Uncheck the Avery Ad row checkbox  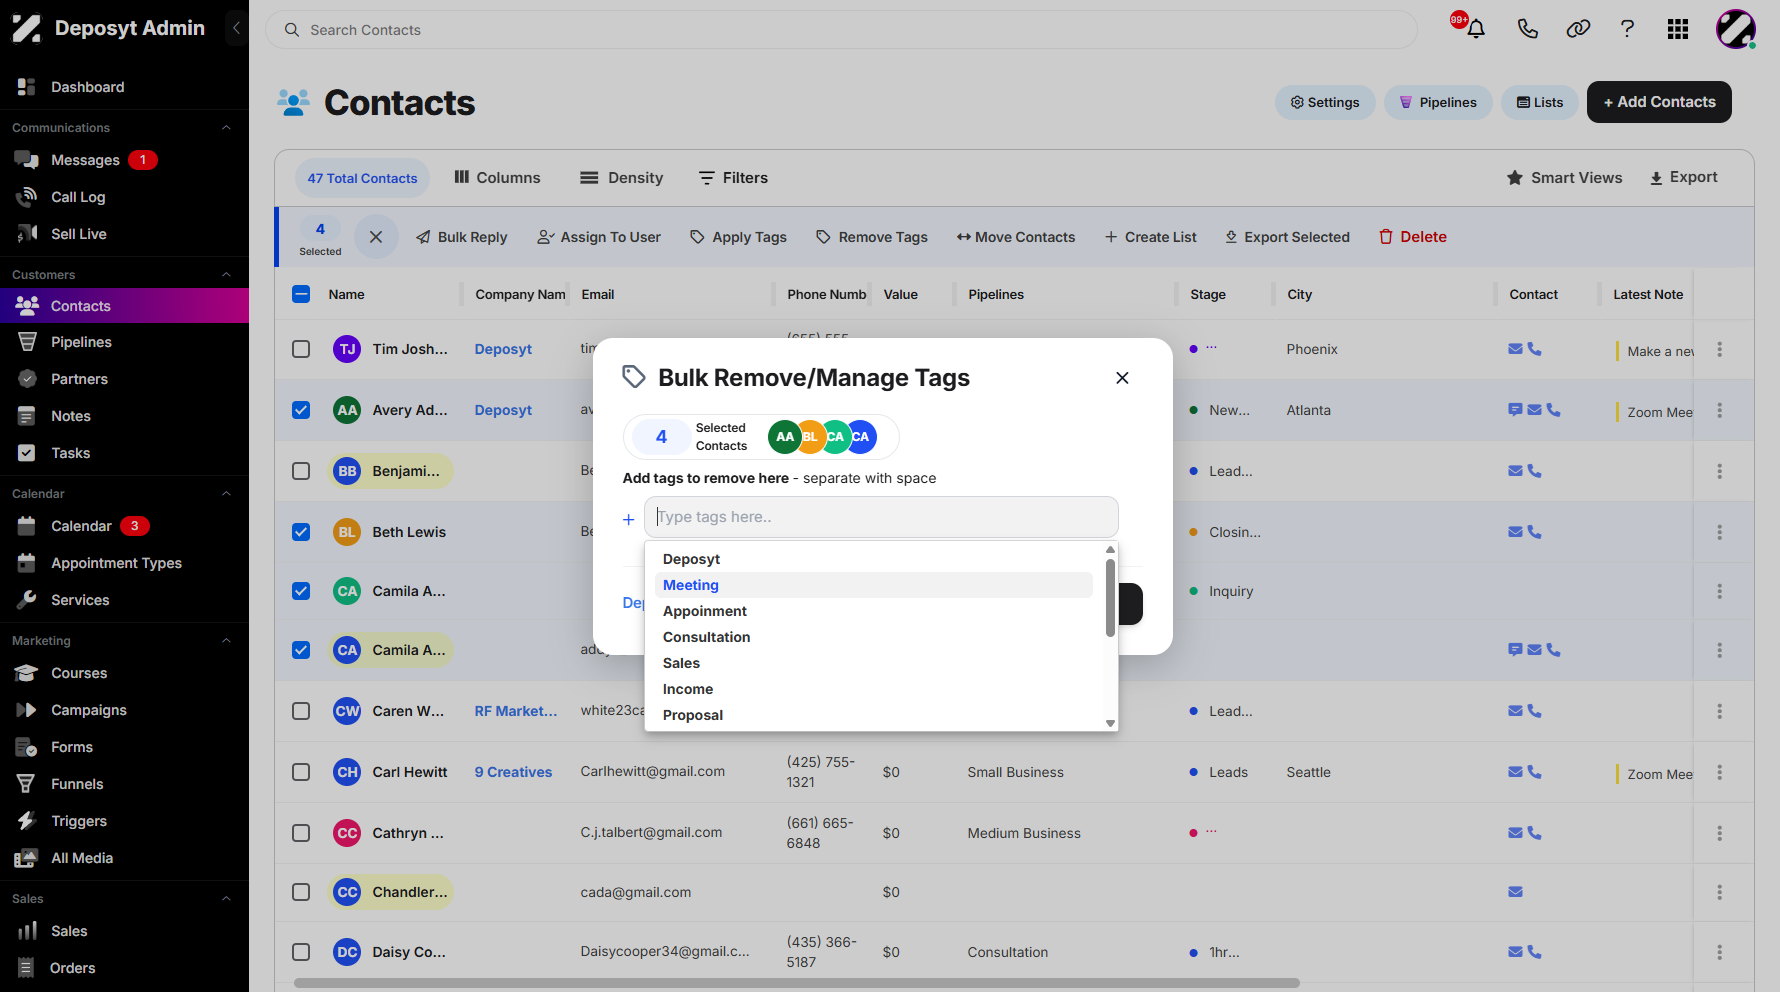301,410
